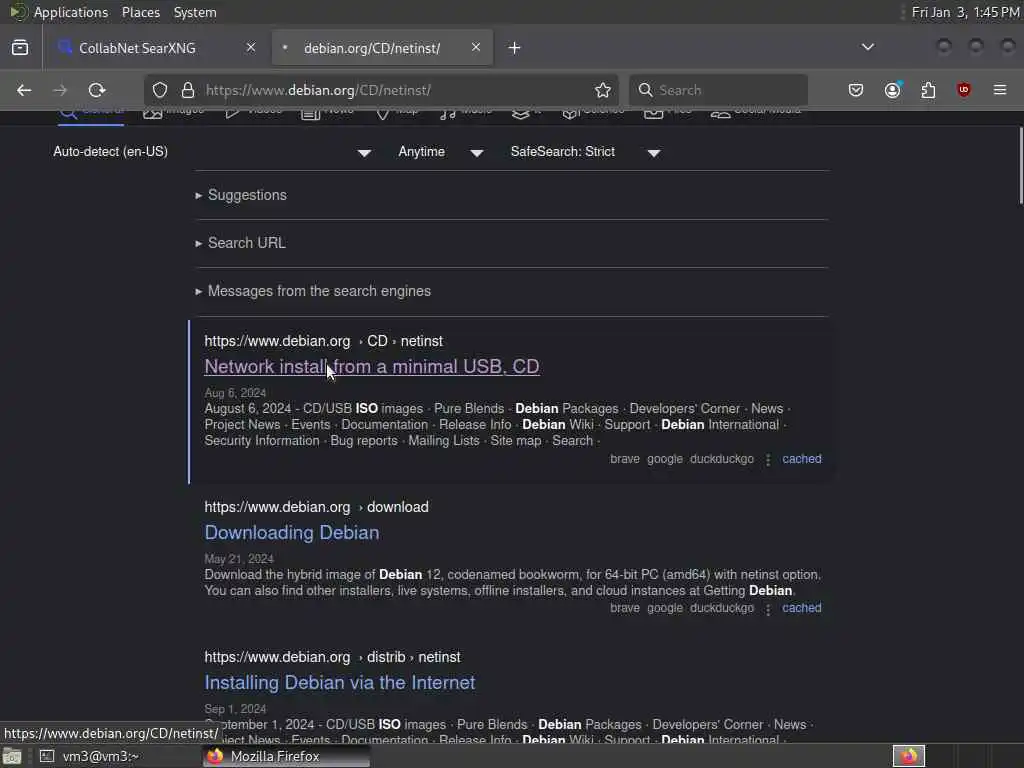
Task: Show site security info via padlock
Action: coord(188,90)
